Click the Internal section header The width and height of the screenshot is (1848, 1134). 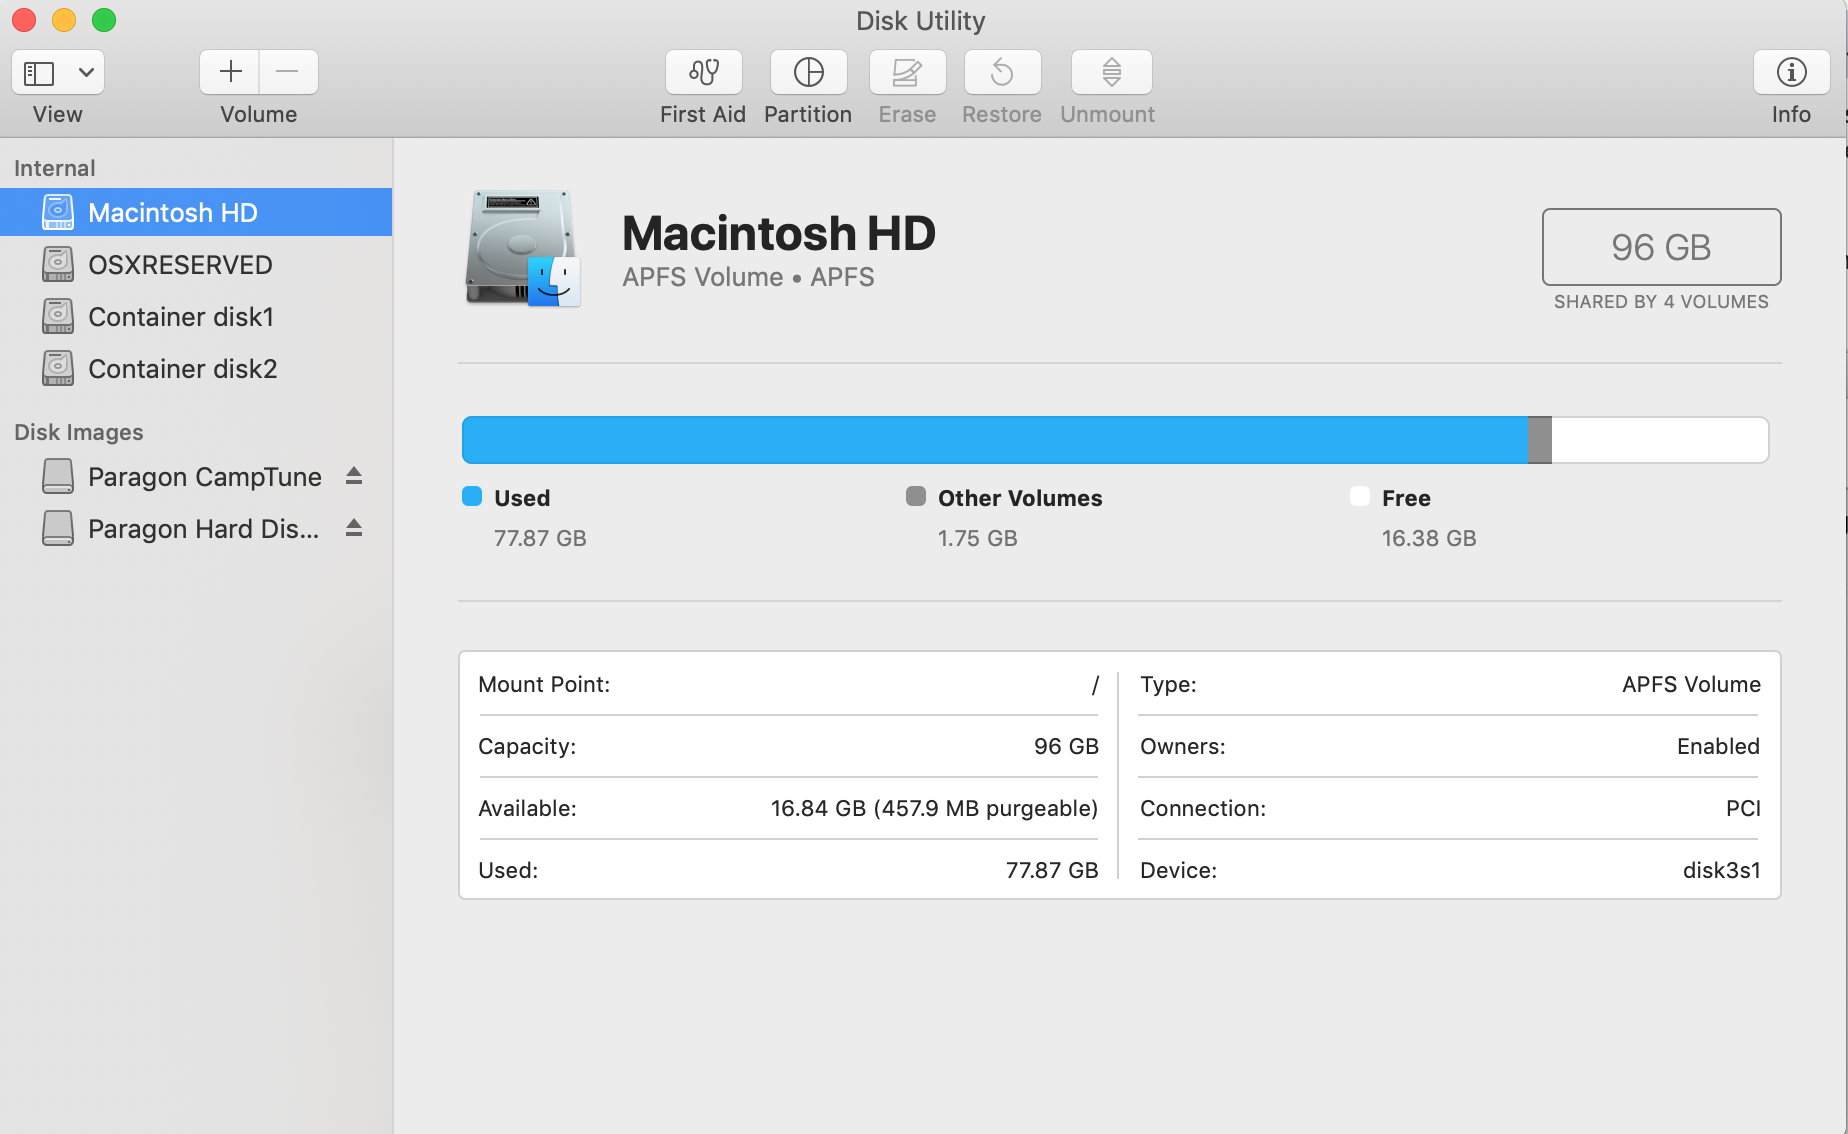pyautogui.click(x=55, y=168)
